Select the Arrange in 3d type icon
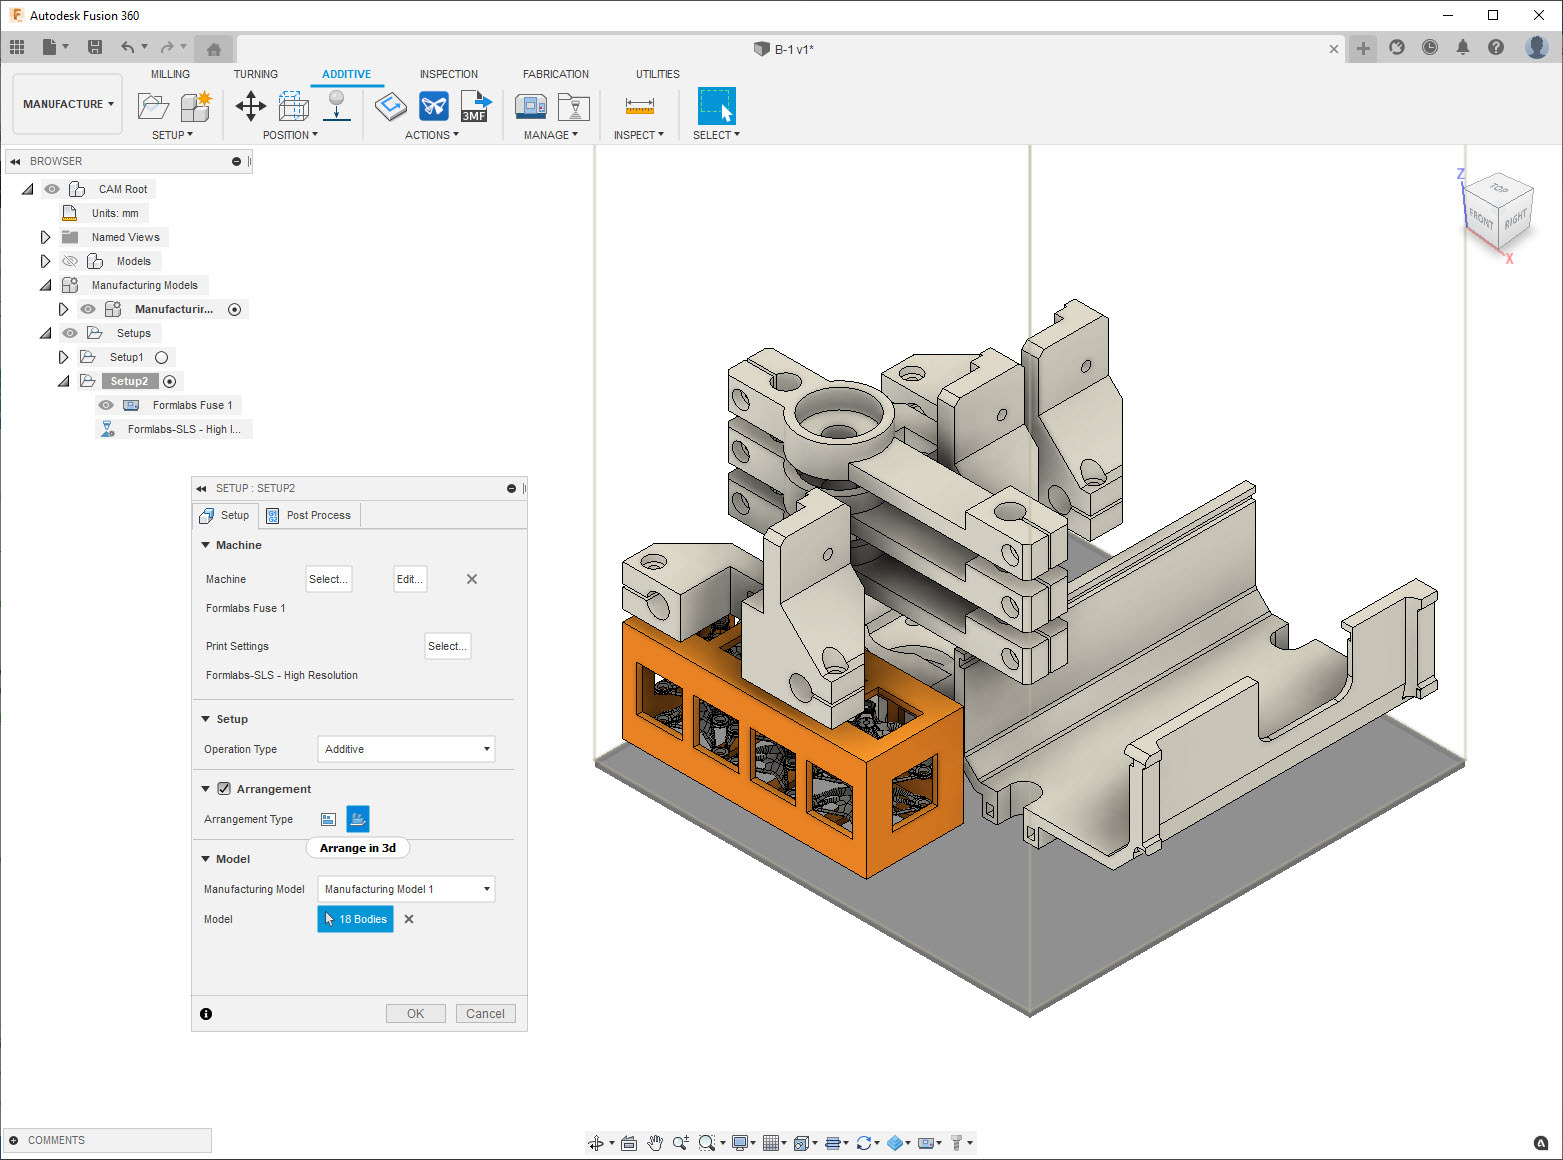Screen dimensions: 1563x1160 (x=358, y=819)
